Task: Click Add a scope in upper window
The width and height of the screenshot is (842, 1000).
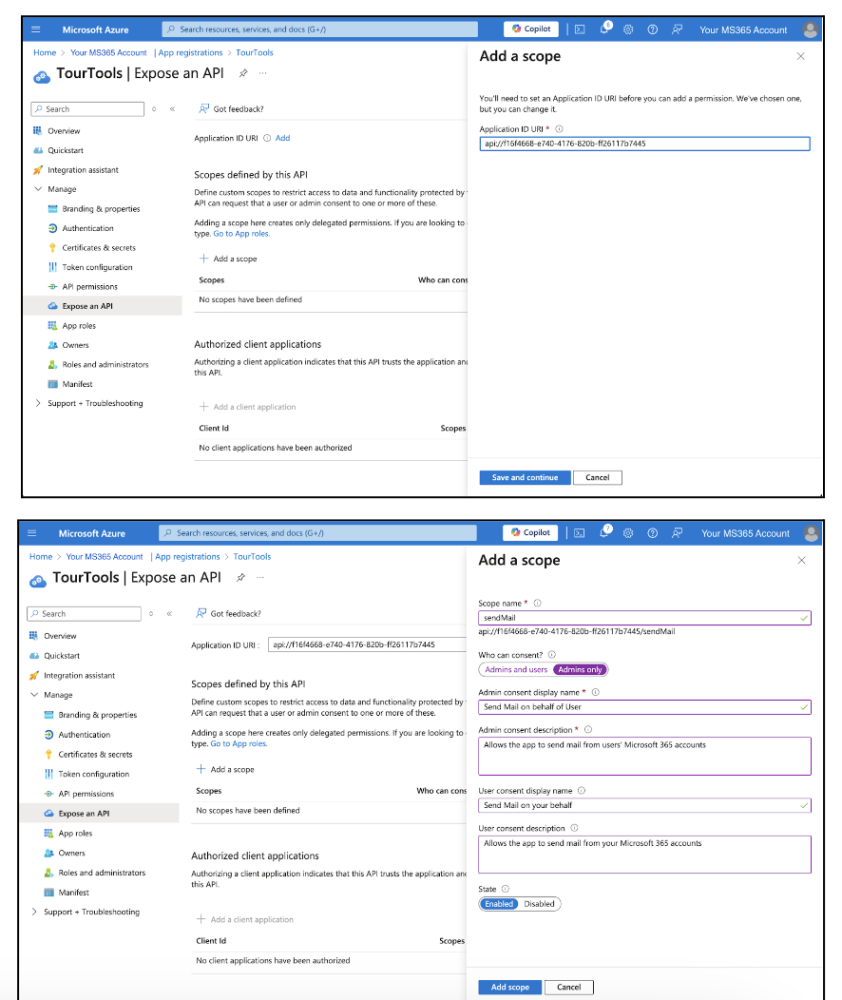Action: tap(228, 259)
